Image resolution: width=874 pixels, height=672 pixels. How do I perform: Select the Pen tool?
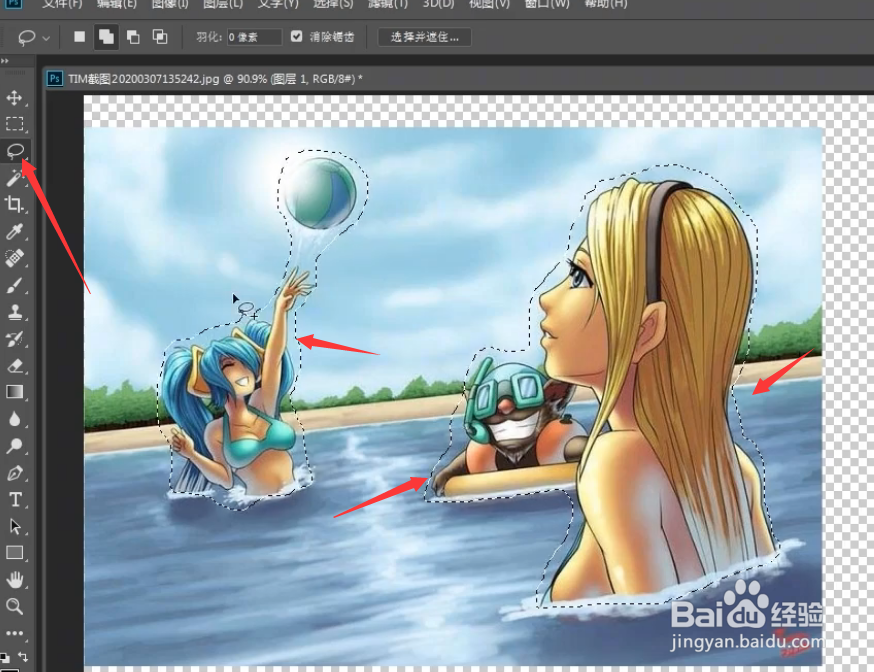(x=14, y=473)
